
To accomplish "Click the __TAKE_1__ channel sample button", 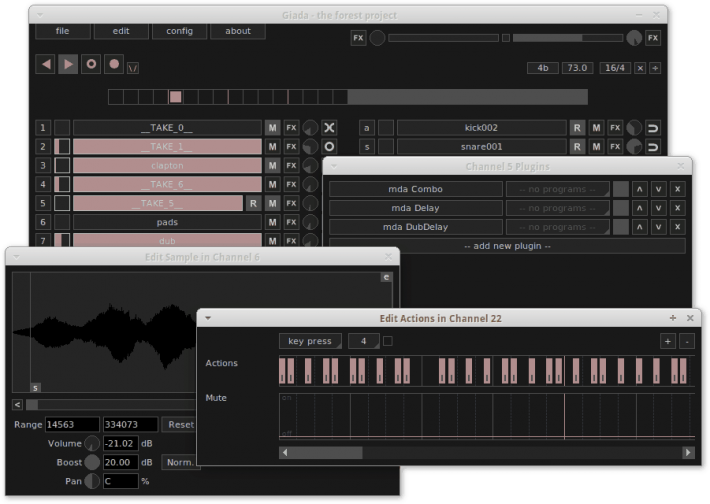I will click(x=167, y=147).
